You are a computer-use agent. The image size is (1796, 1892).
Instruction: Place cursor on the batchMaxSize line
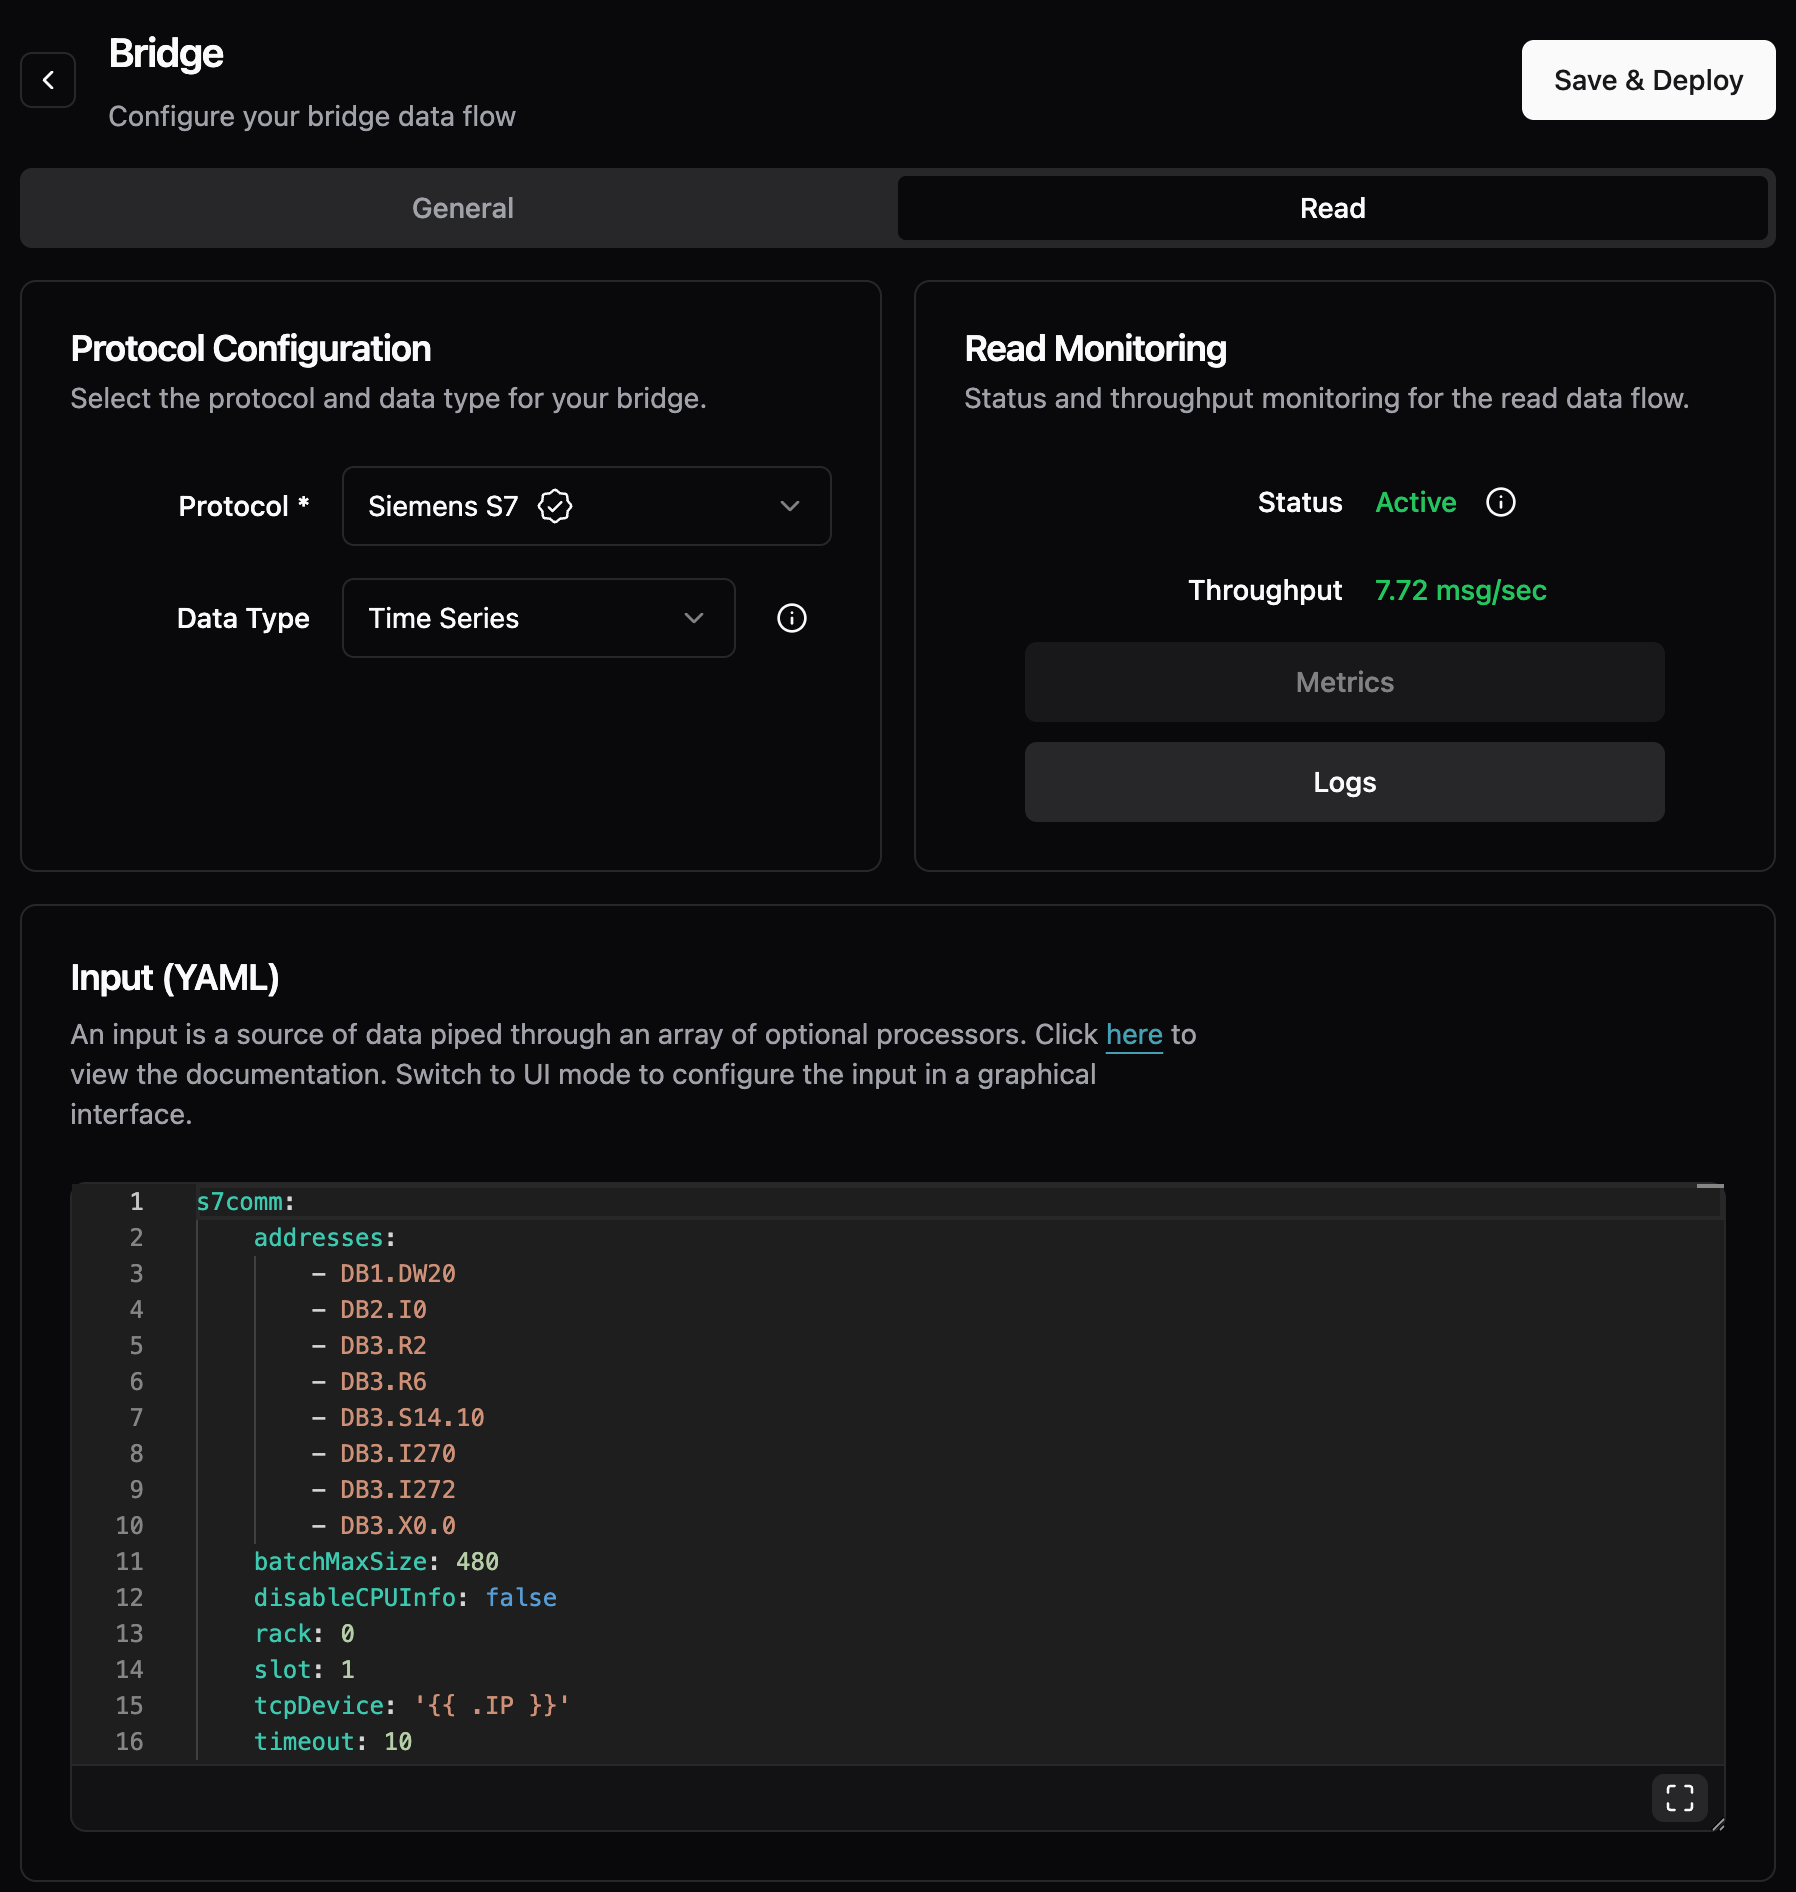[376, 1561]
